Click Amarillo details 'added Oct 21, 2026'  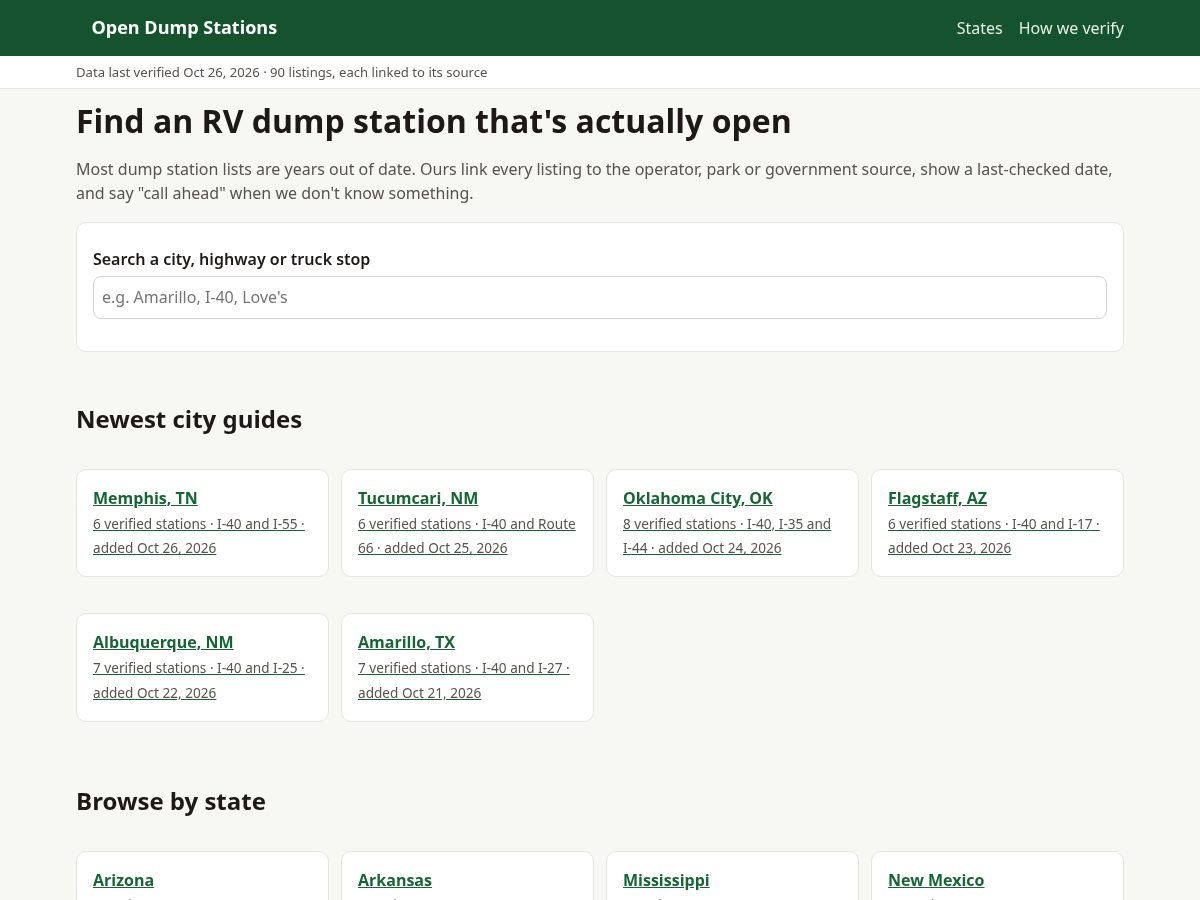point(419,693)
